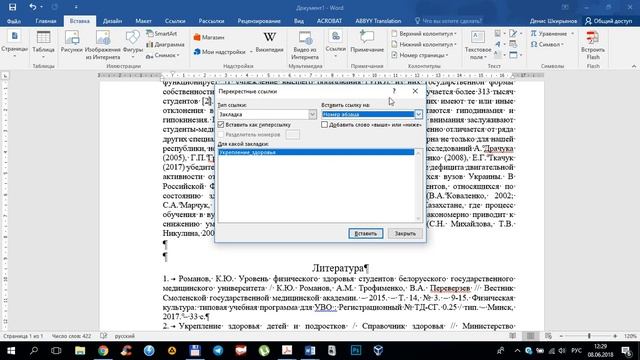Insert Видео из Интернета online video

[305, 45]
